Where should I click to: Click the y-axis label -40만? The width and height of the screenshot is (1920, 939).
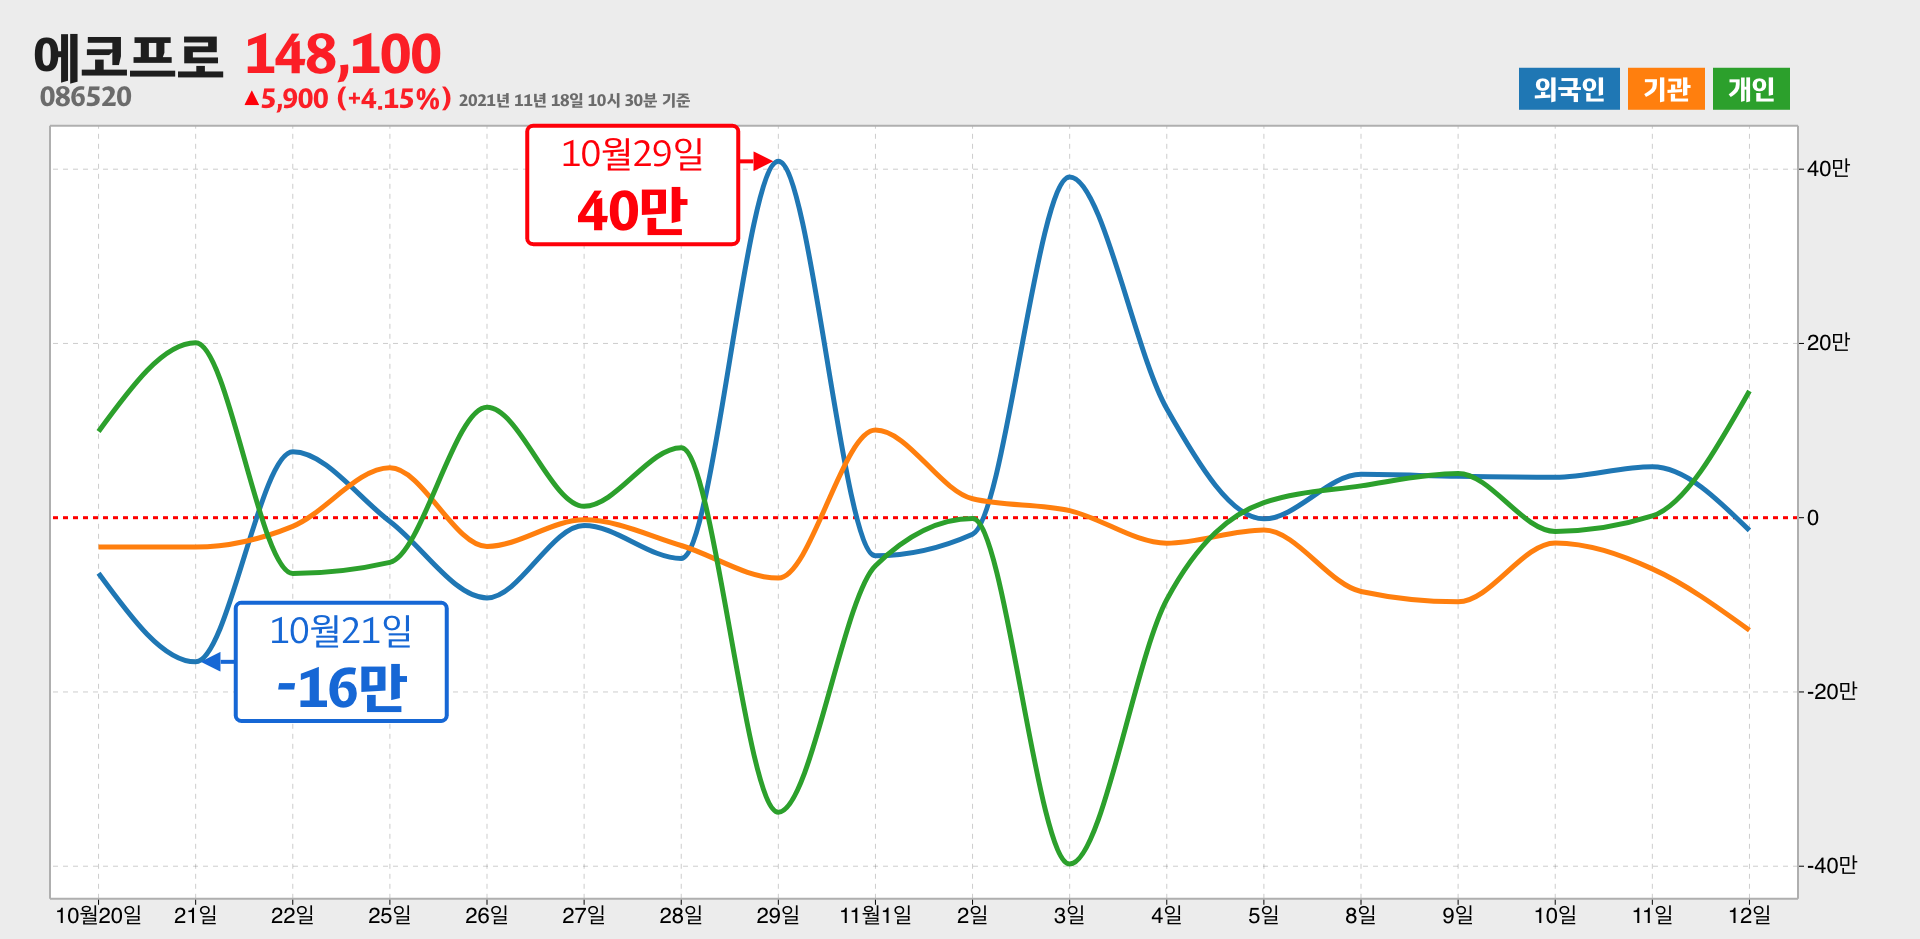[x=1831, y=865]
